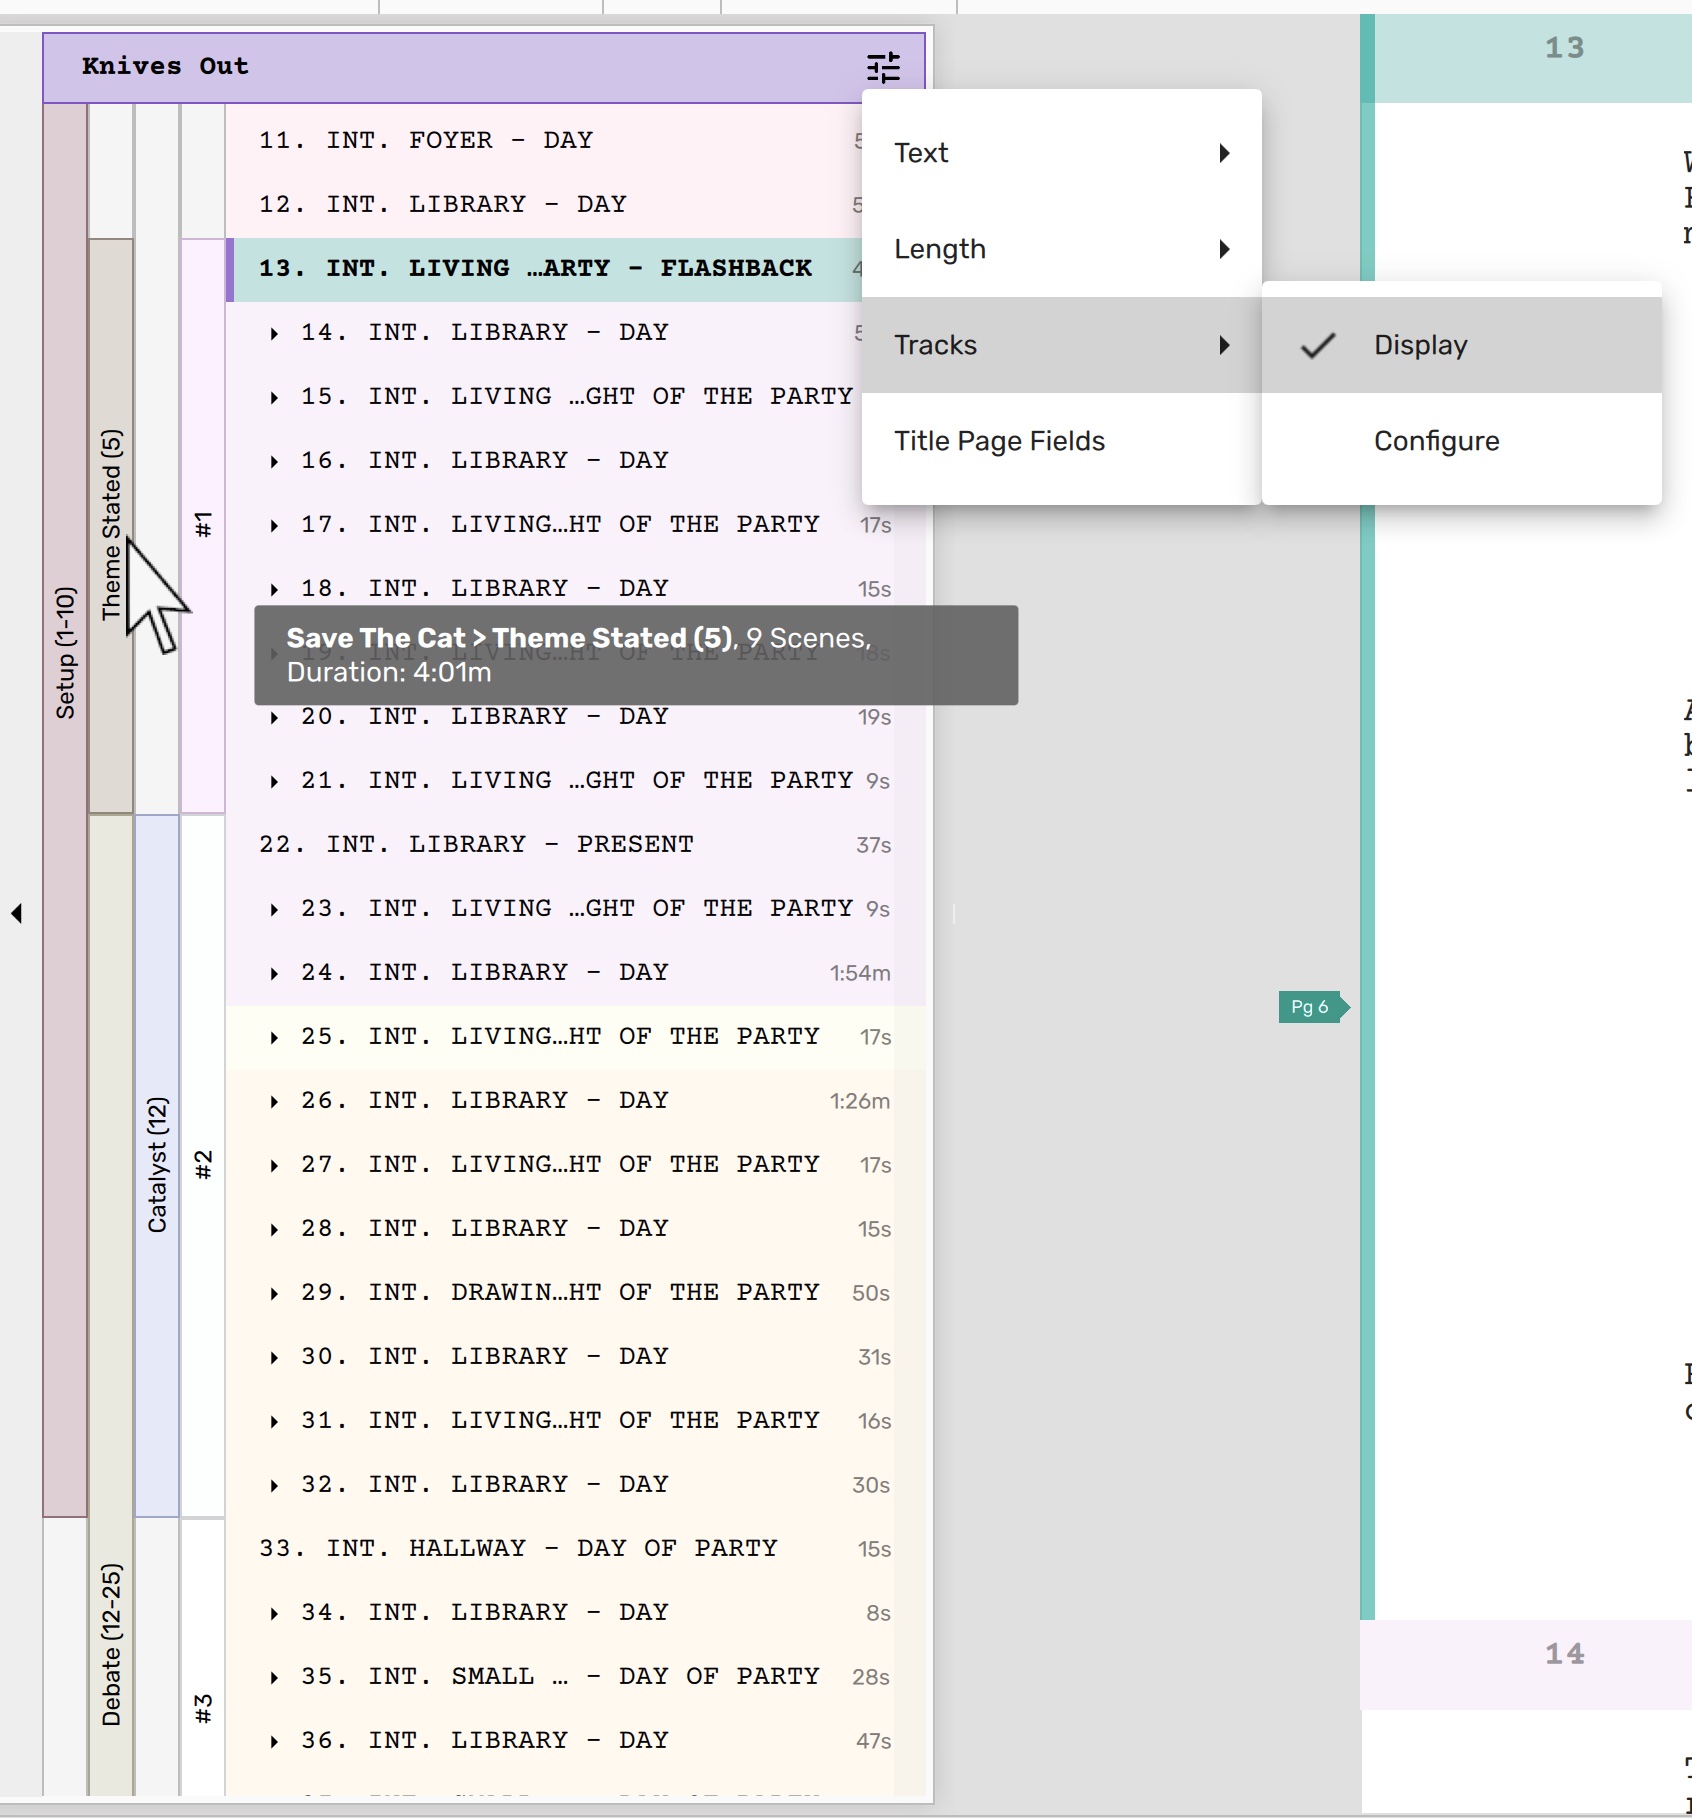Select scene 33 INT. HALLWAY - DAY OF PARTY

(x=517, y=1549)
